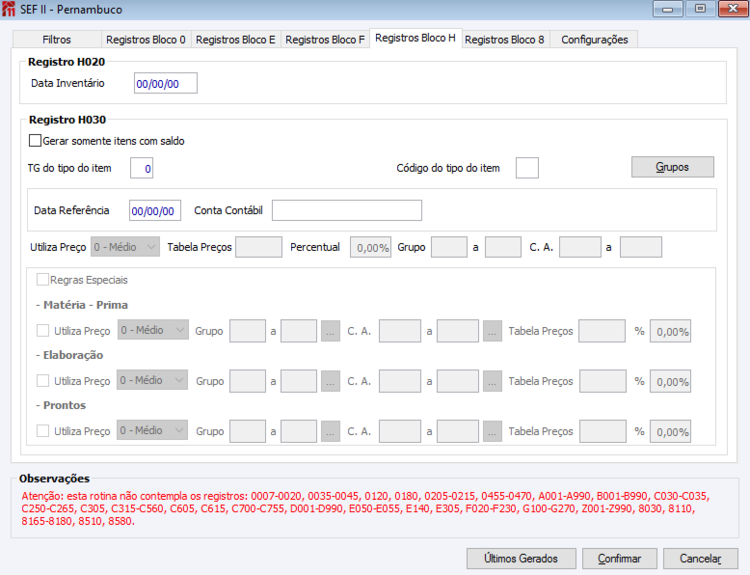Click Matéria - Prima Tabela Preços field

[x=602, y=331]
